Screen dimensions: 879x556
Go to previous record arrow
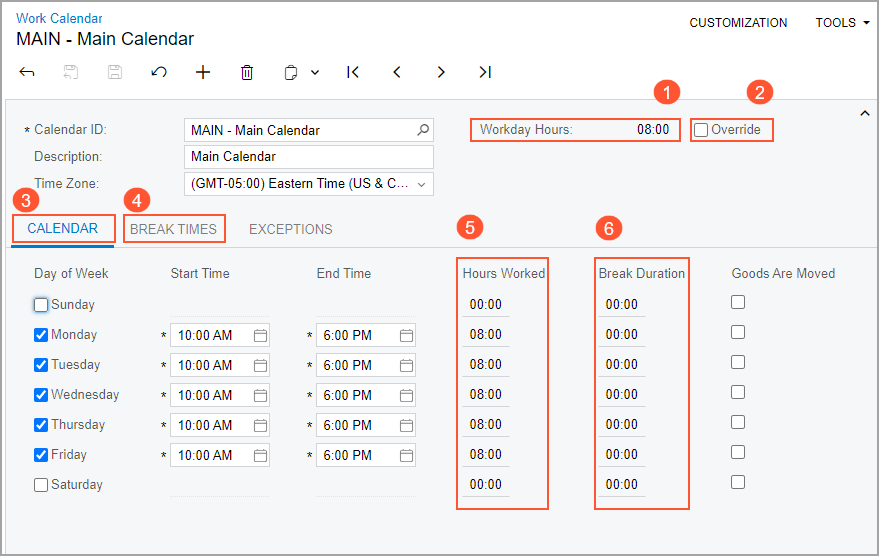[397, 72]
